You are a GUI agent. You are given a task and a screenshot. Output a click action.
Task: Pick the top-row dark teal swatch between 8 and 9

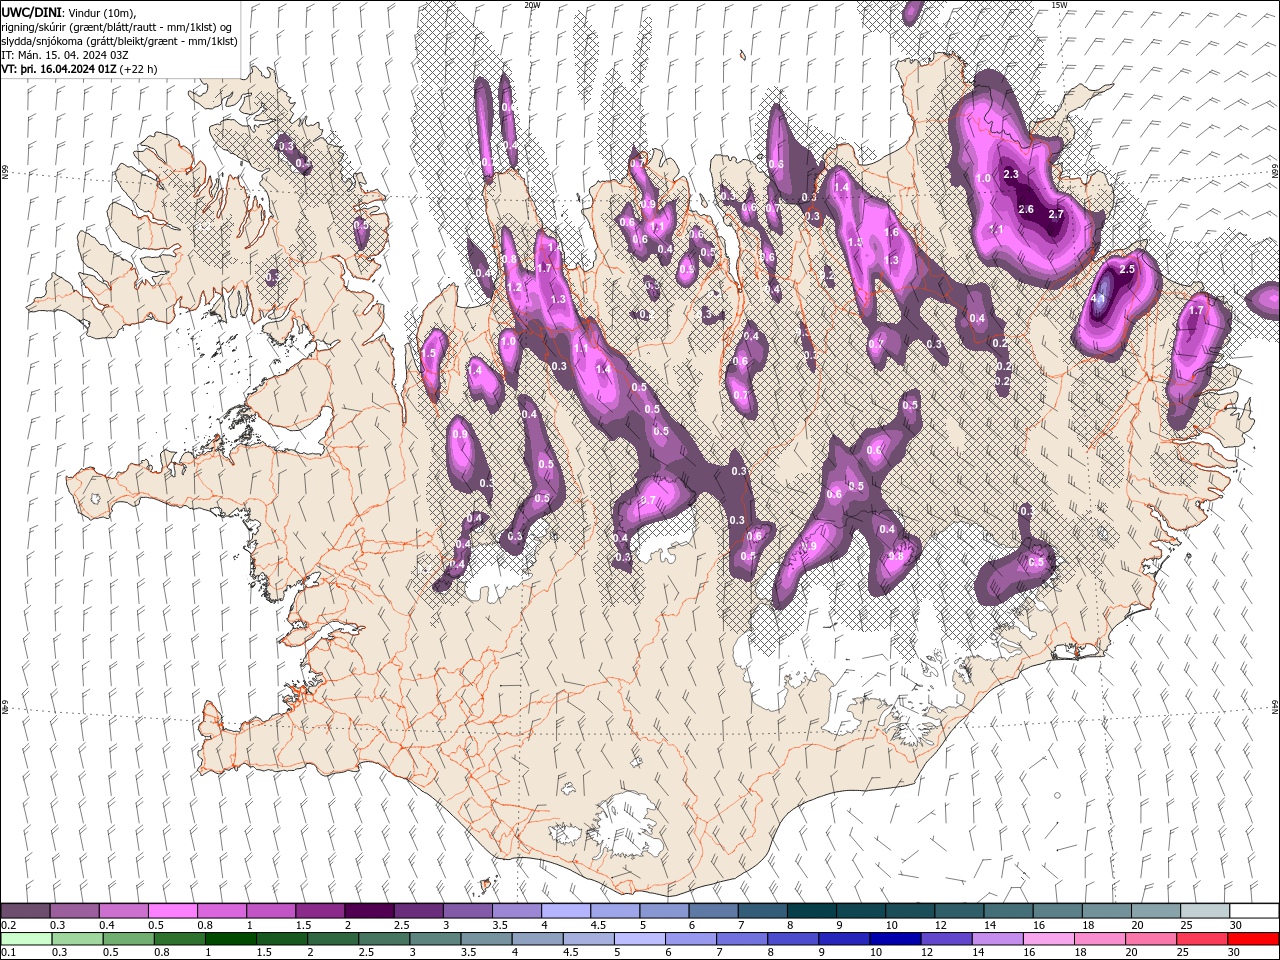tap(811, 911)
